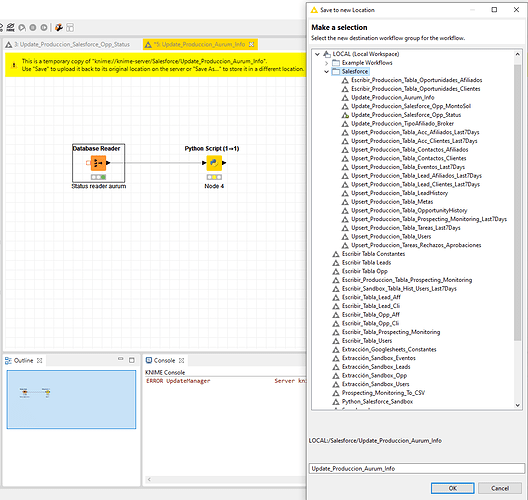528x500 pixels.
Task: Click the tree scrollbar down arrow
Action: (x=518, y=405)
